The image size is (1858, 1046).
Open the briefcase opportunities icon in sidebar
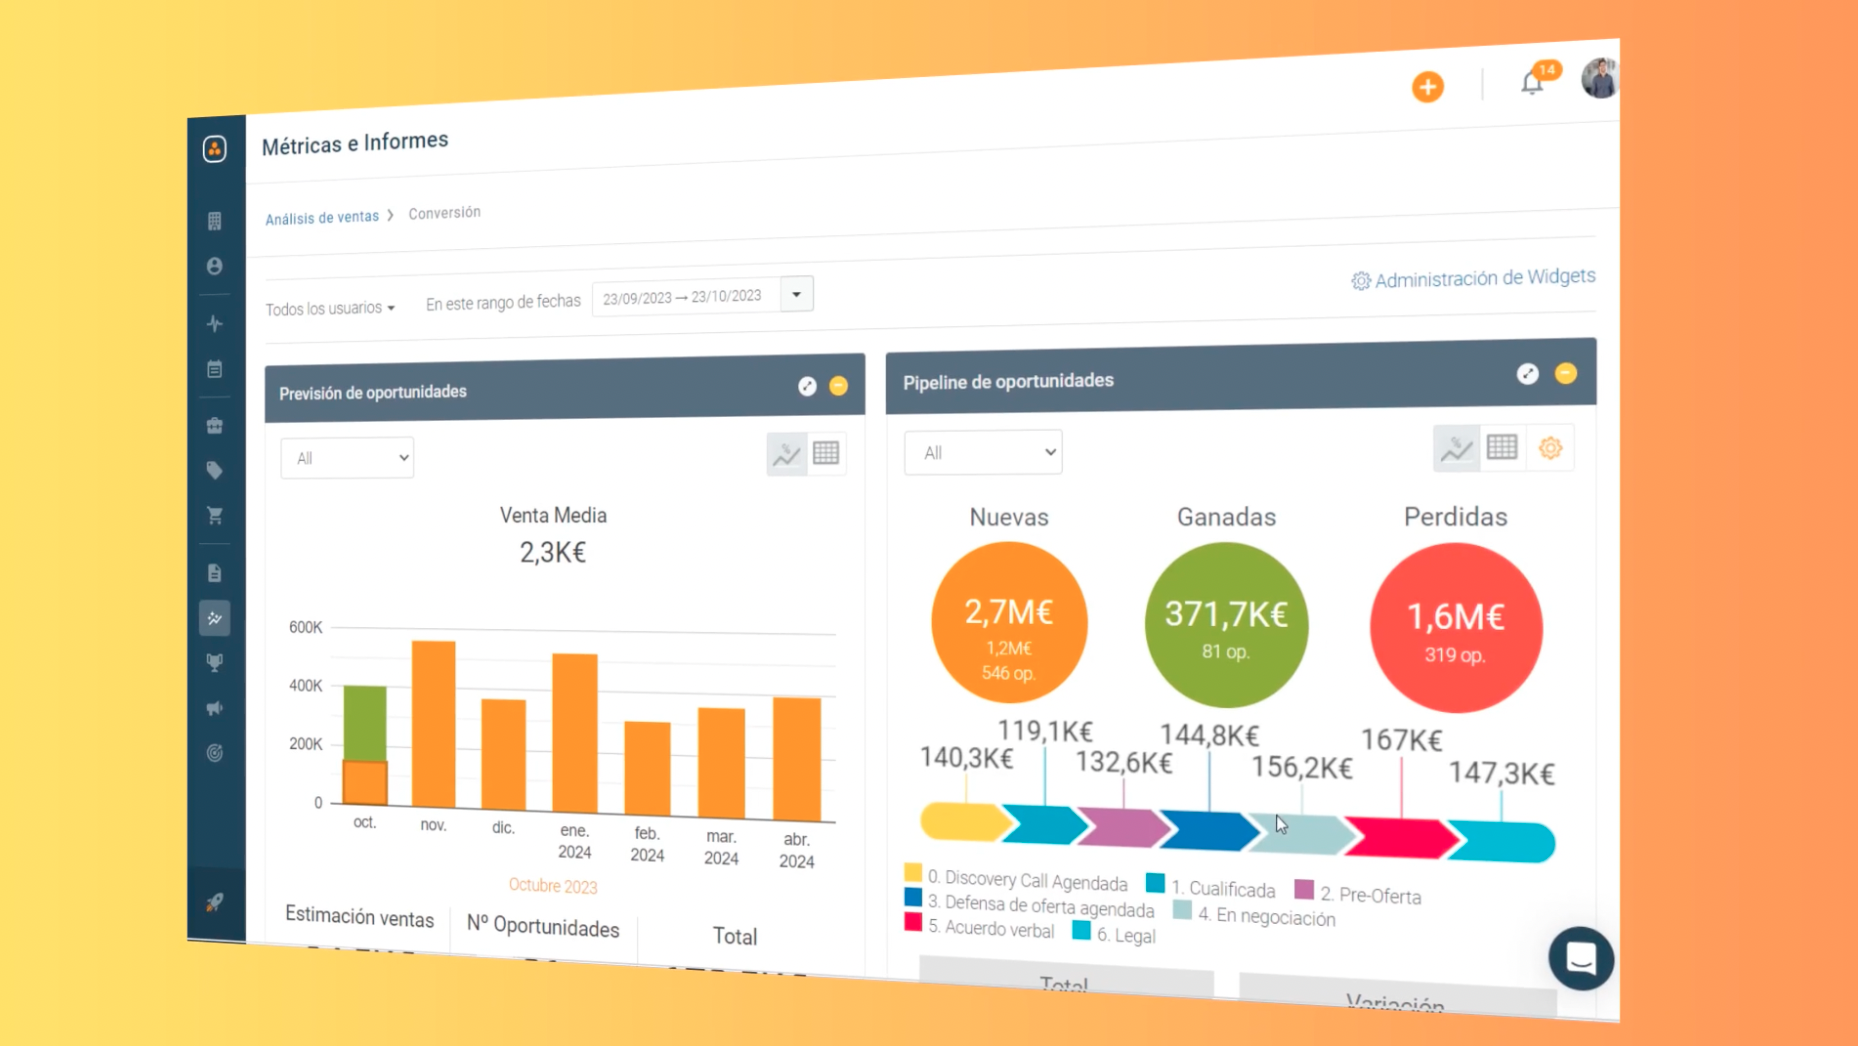point(214,426)
